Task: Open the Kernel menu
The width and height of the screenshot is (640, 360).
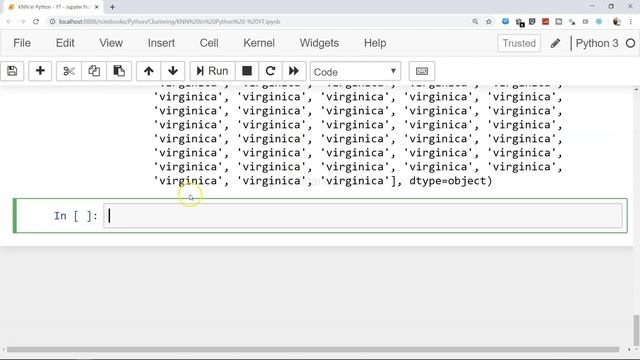Action: (259, 43)
